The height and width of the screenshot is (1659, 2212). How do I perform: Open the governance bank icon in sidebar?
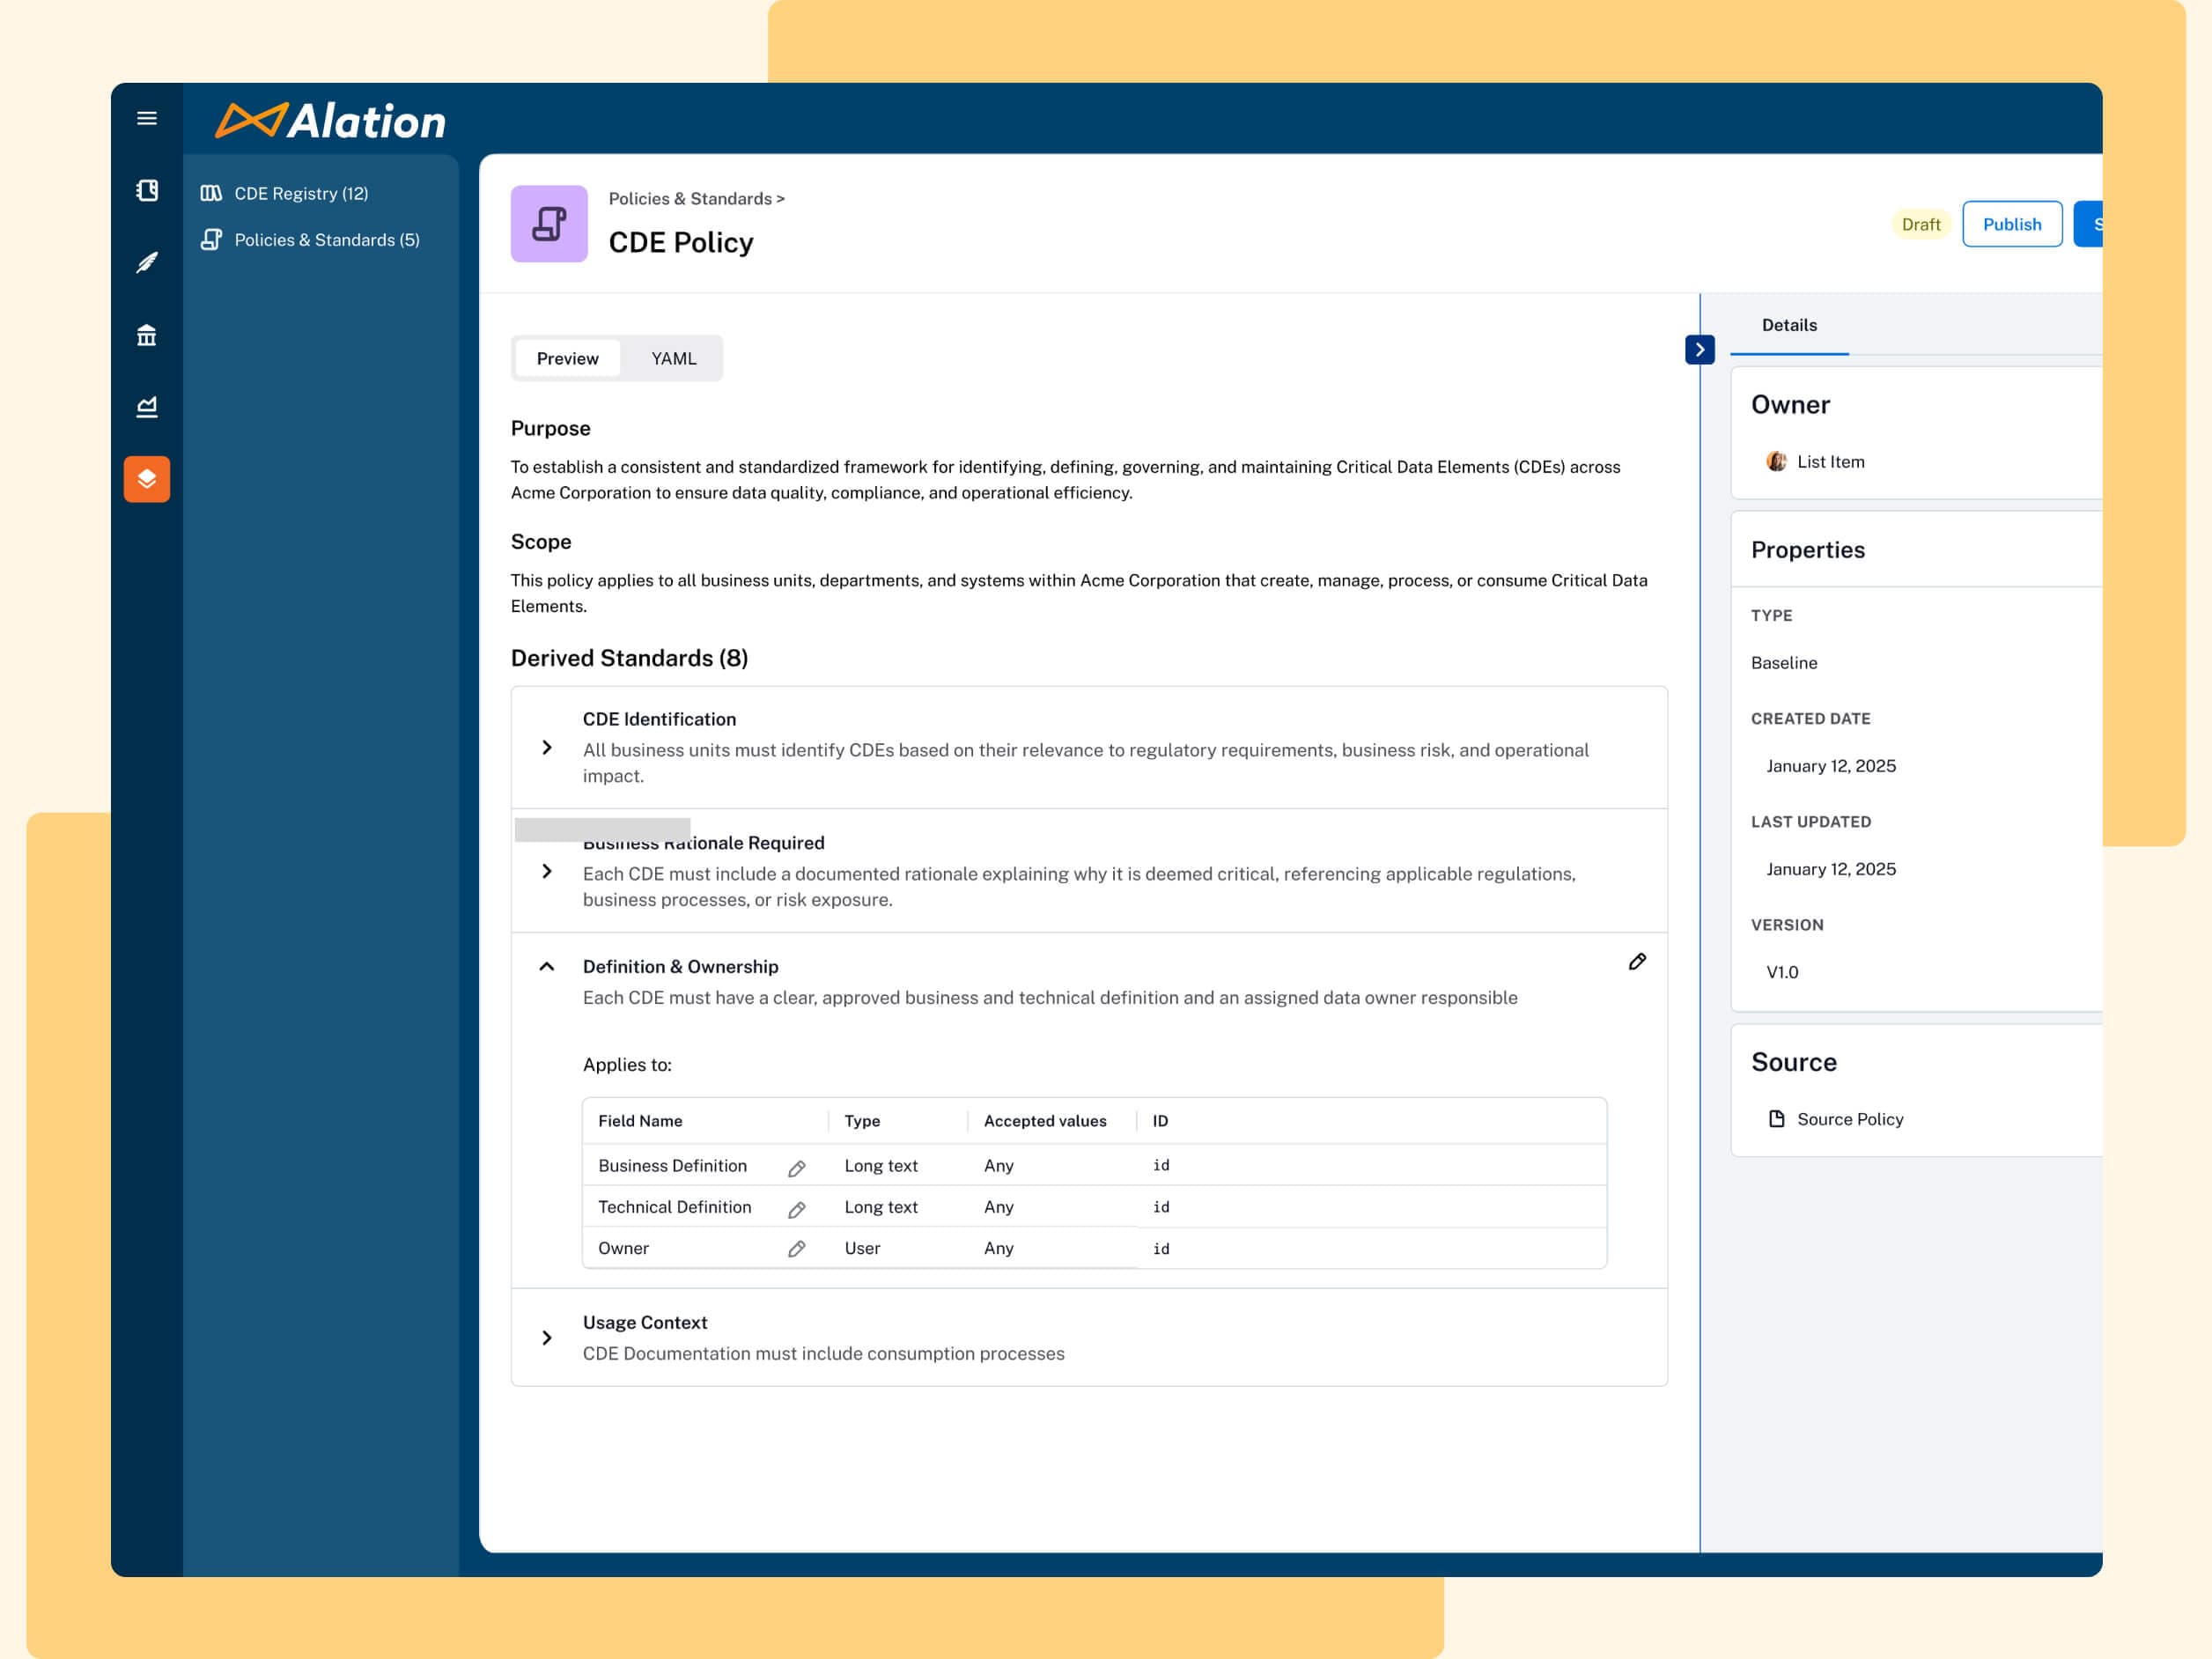pyautogui.click(x=146, y=335)
